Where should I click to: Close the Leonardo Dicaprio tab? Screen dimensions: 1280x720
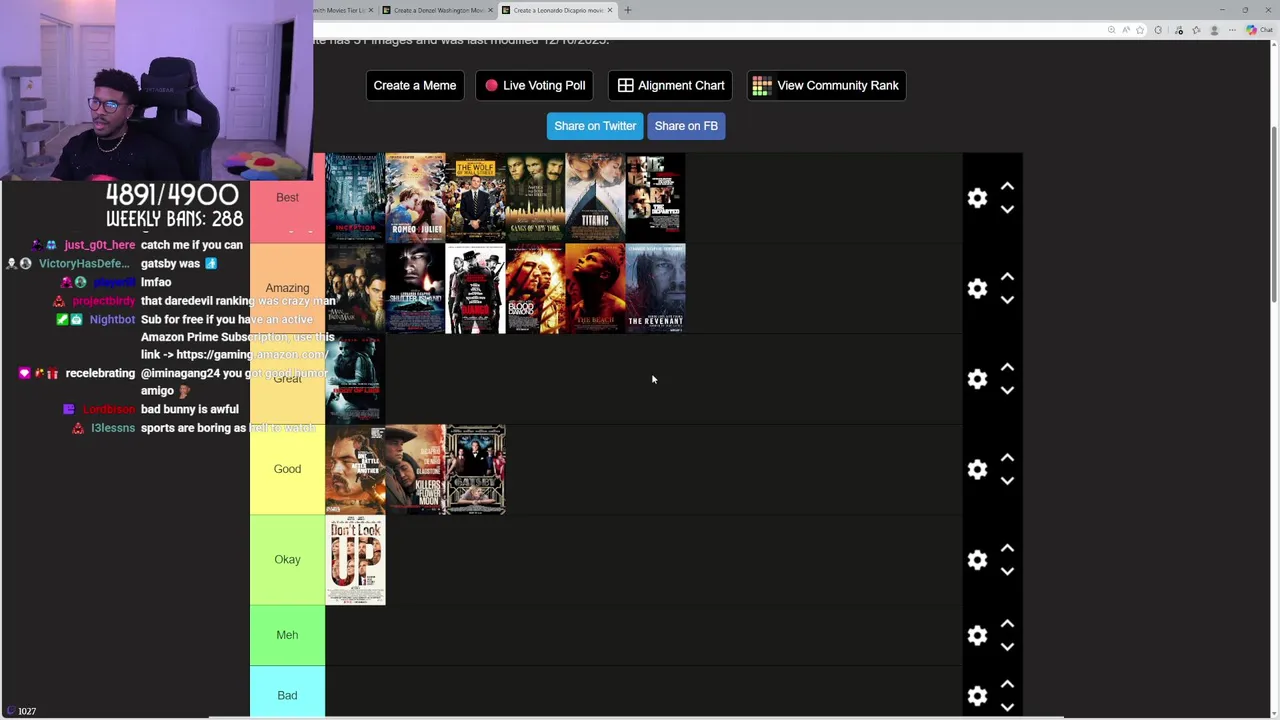pyautogui.click(x=610, y=10)
